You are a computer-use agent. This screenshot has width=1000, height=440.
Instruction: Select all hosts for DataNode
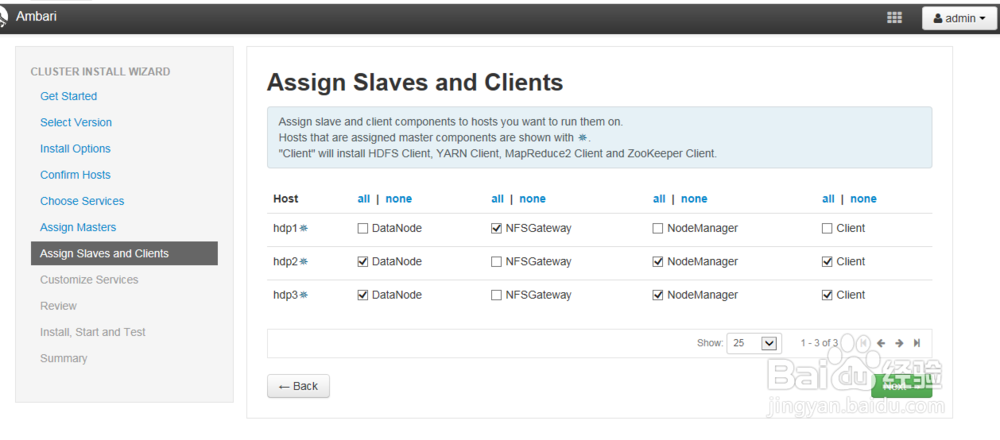(363, 199)
